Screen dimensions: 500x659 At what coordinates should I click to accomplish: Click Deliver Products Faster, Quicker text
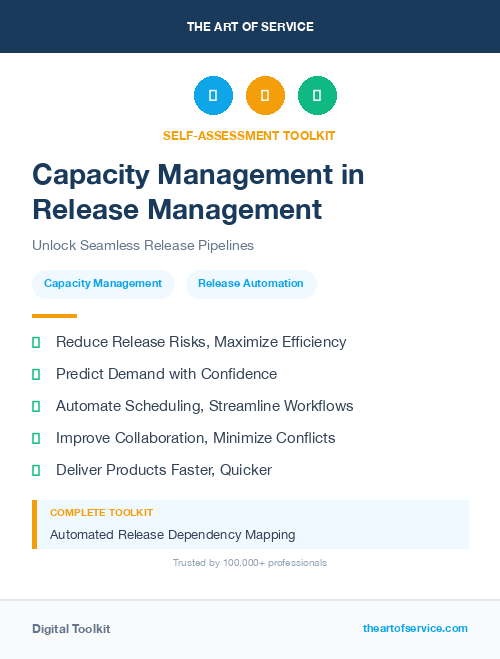[x=164, y=470]
